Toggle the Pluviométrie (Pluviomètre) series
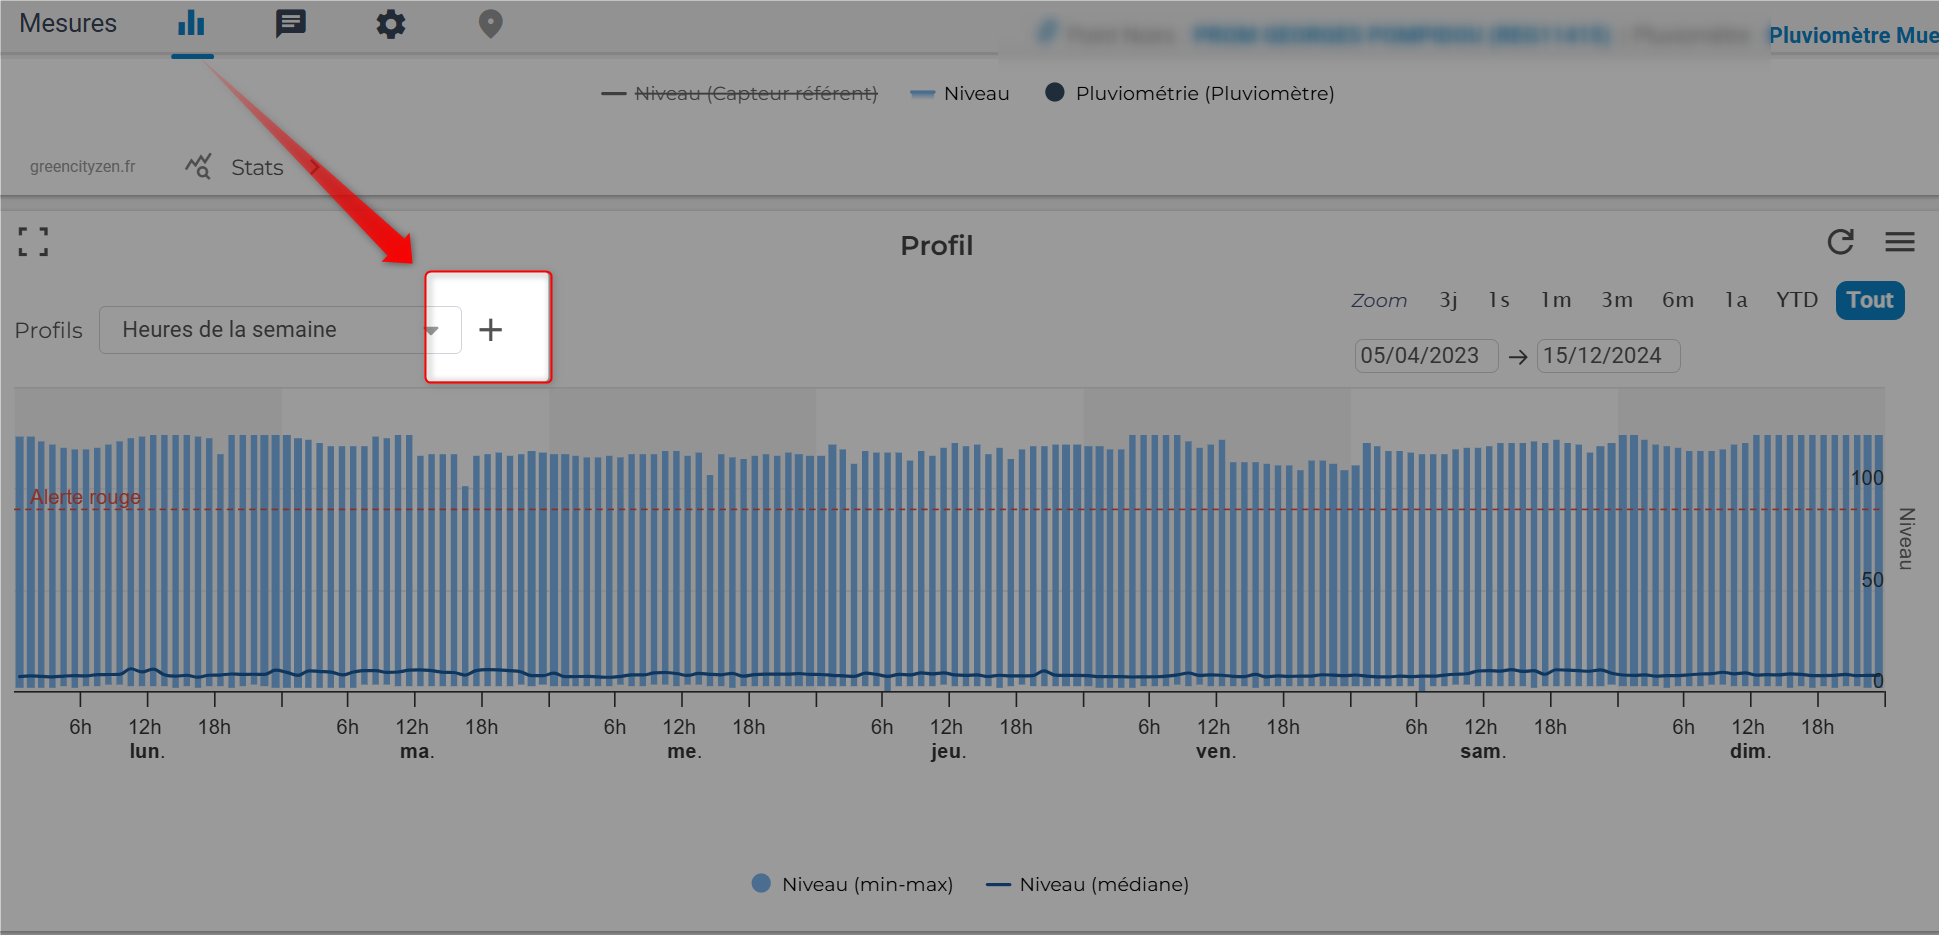This screenshot has height=935, width=1939. [1203, 94]
